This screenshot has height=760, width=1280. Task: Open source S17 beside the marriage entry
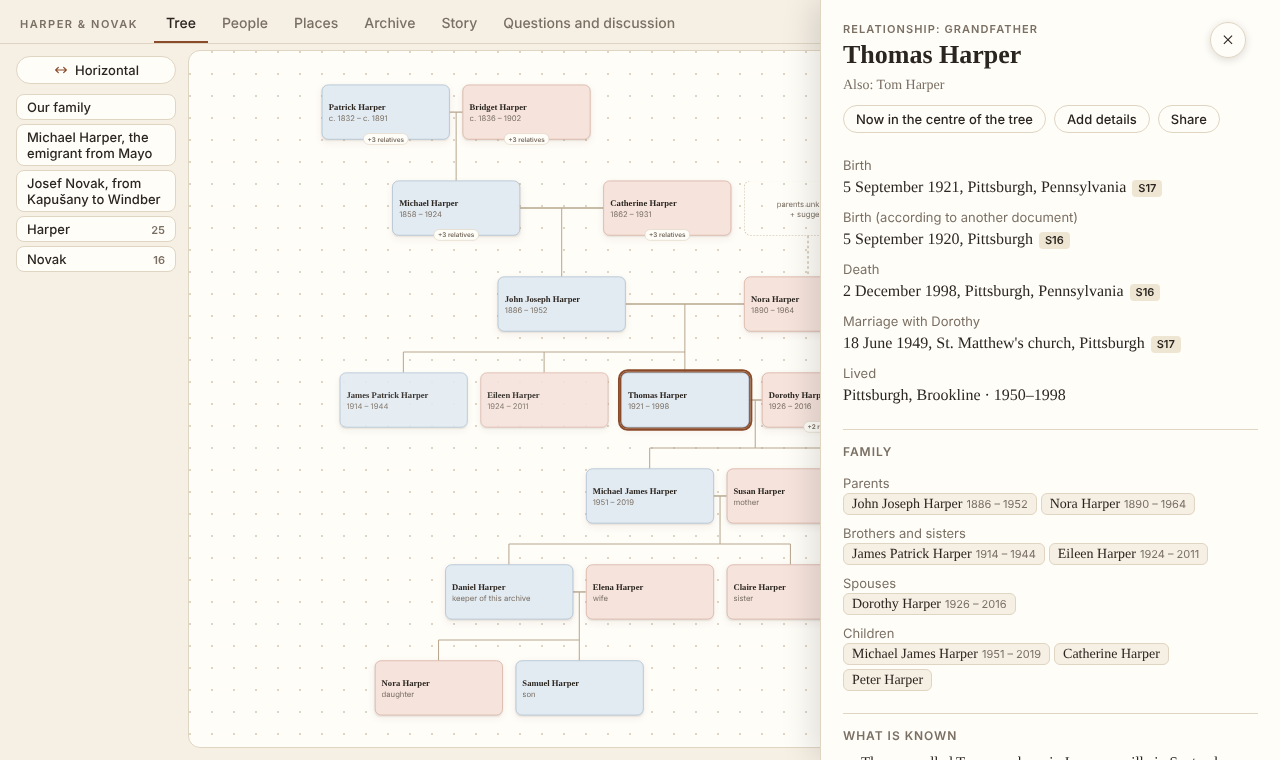pos(1166,344)
